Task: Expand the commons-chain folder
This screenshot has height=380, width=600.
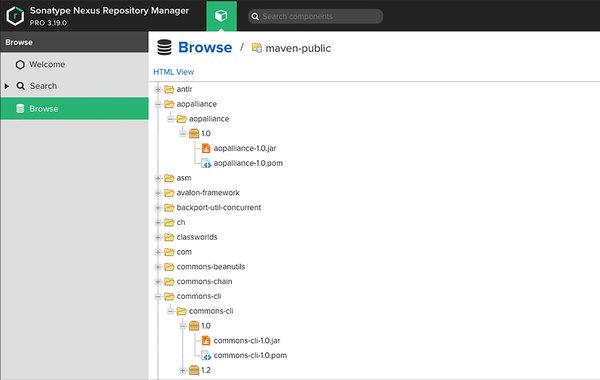Action: tap(158, 282)
